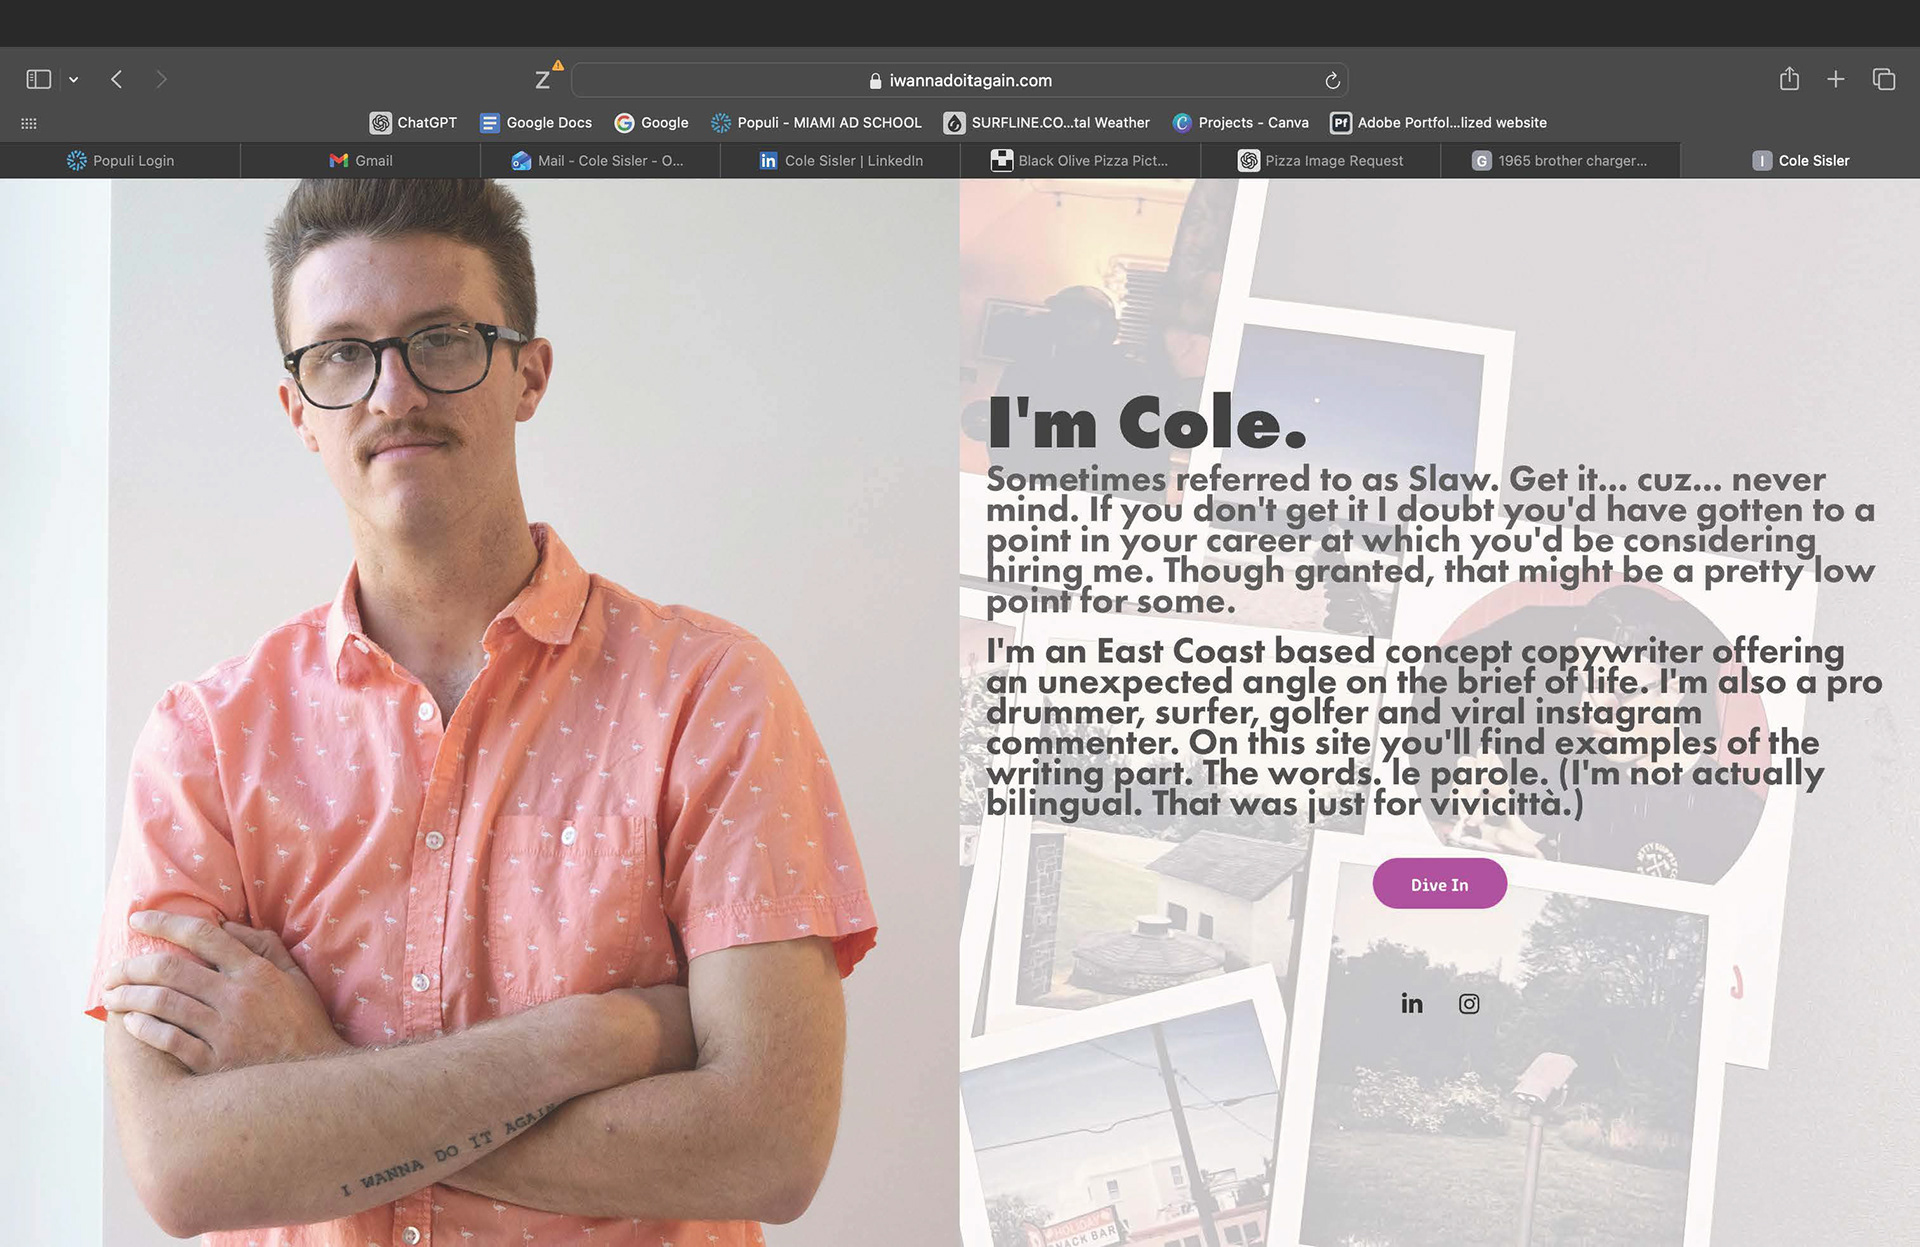Open the Google Docs bookmark
This screenshot has width=1920, height=1247.
(536, 122)
